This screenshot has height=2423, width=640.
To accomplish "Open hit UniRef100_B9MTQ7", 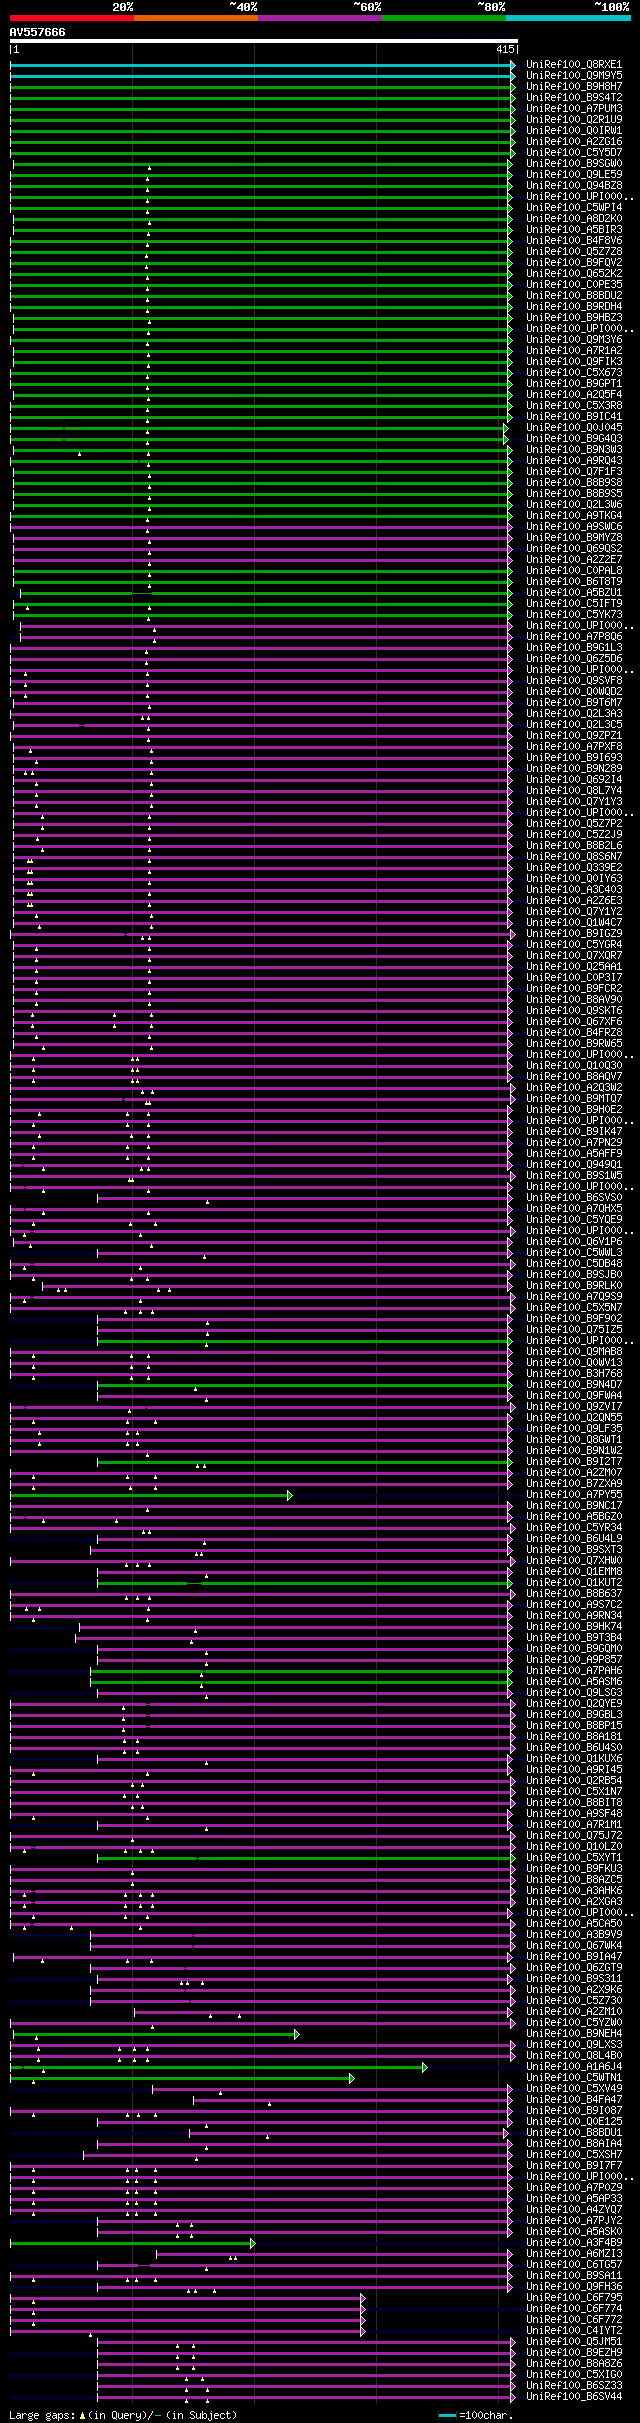I will tap(574, 1098).
